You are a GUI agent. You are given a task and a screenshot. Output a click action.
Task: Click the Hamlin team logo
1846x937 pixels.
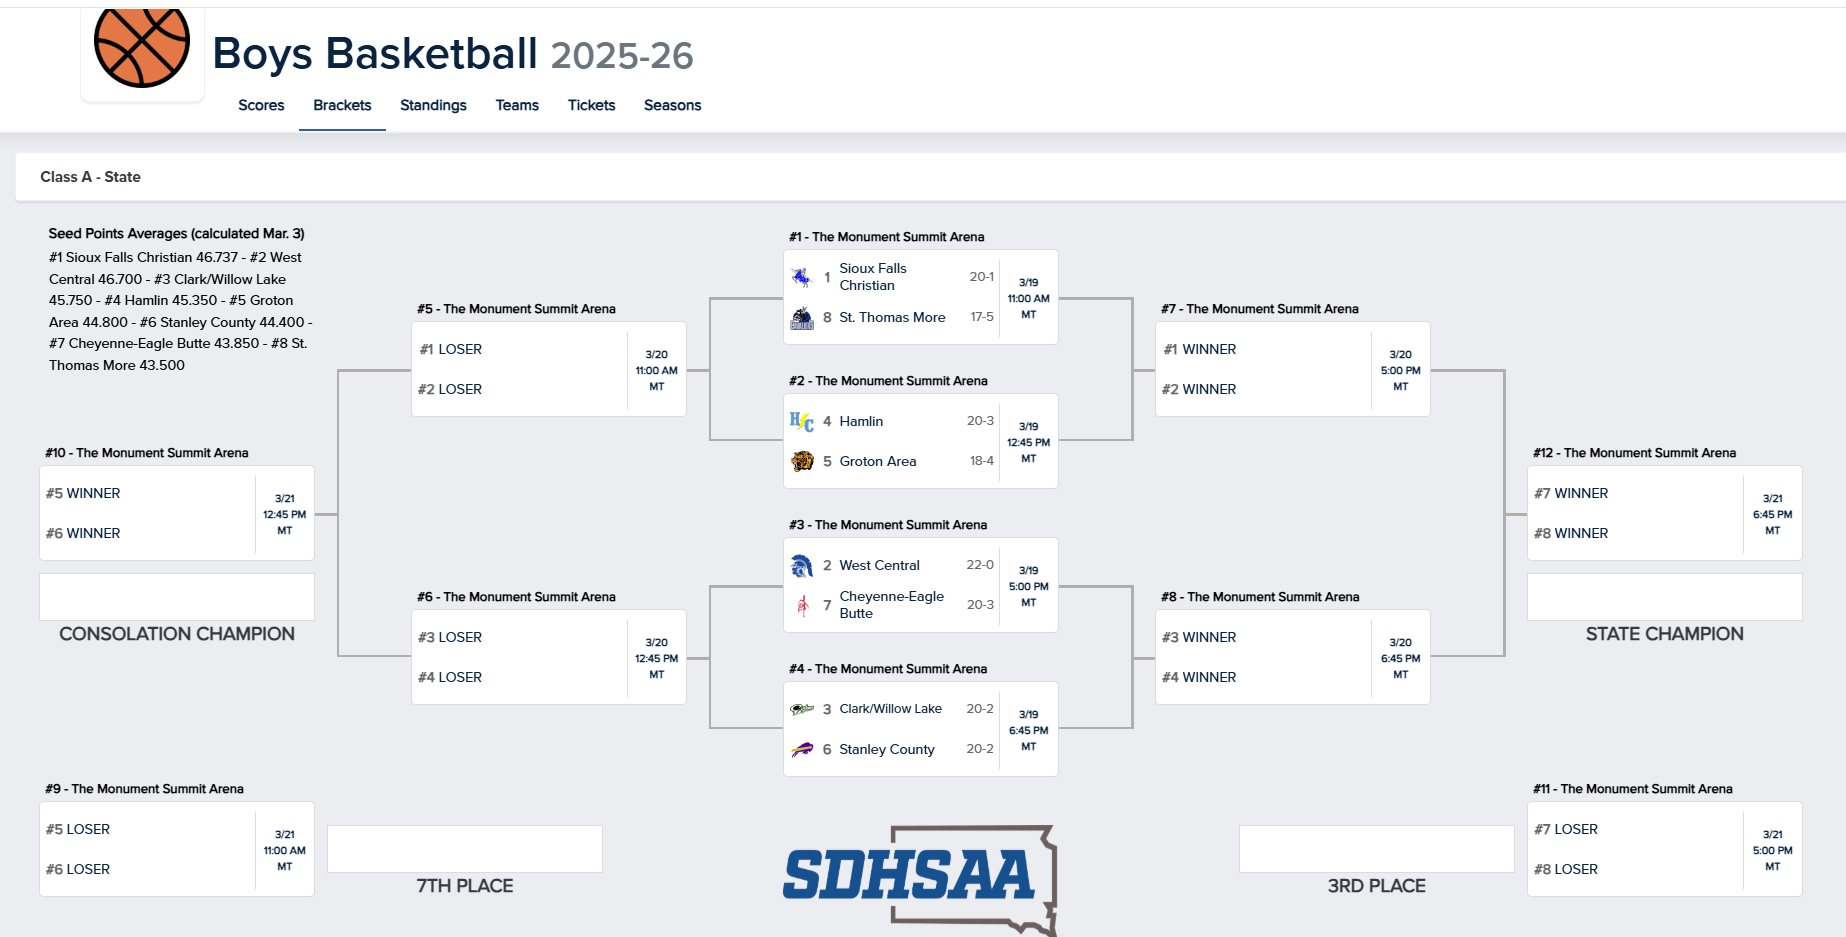coord(802,422)
